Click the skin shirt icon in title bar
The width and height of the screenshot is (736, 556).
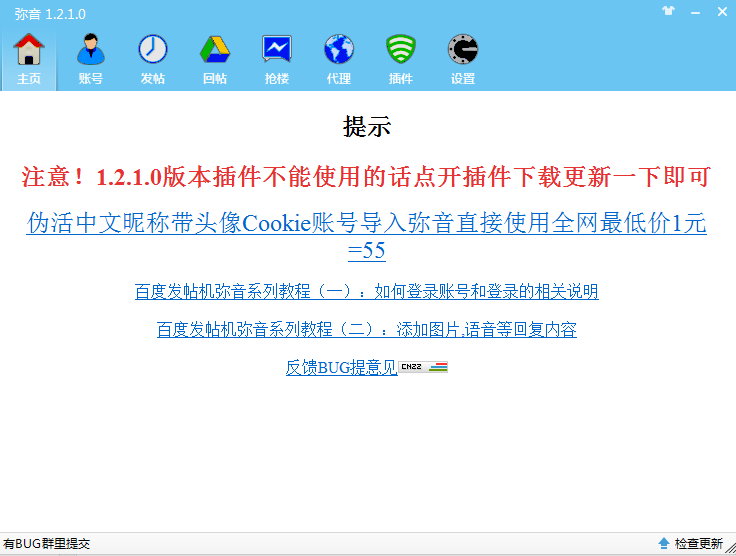(668, 11)
